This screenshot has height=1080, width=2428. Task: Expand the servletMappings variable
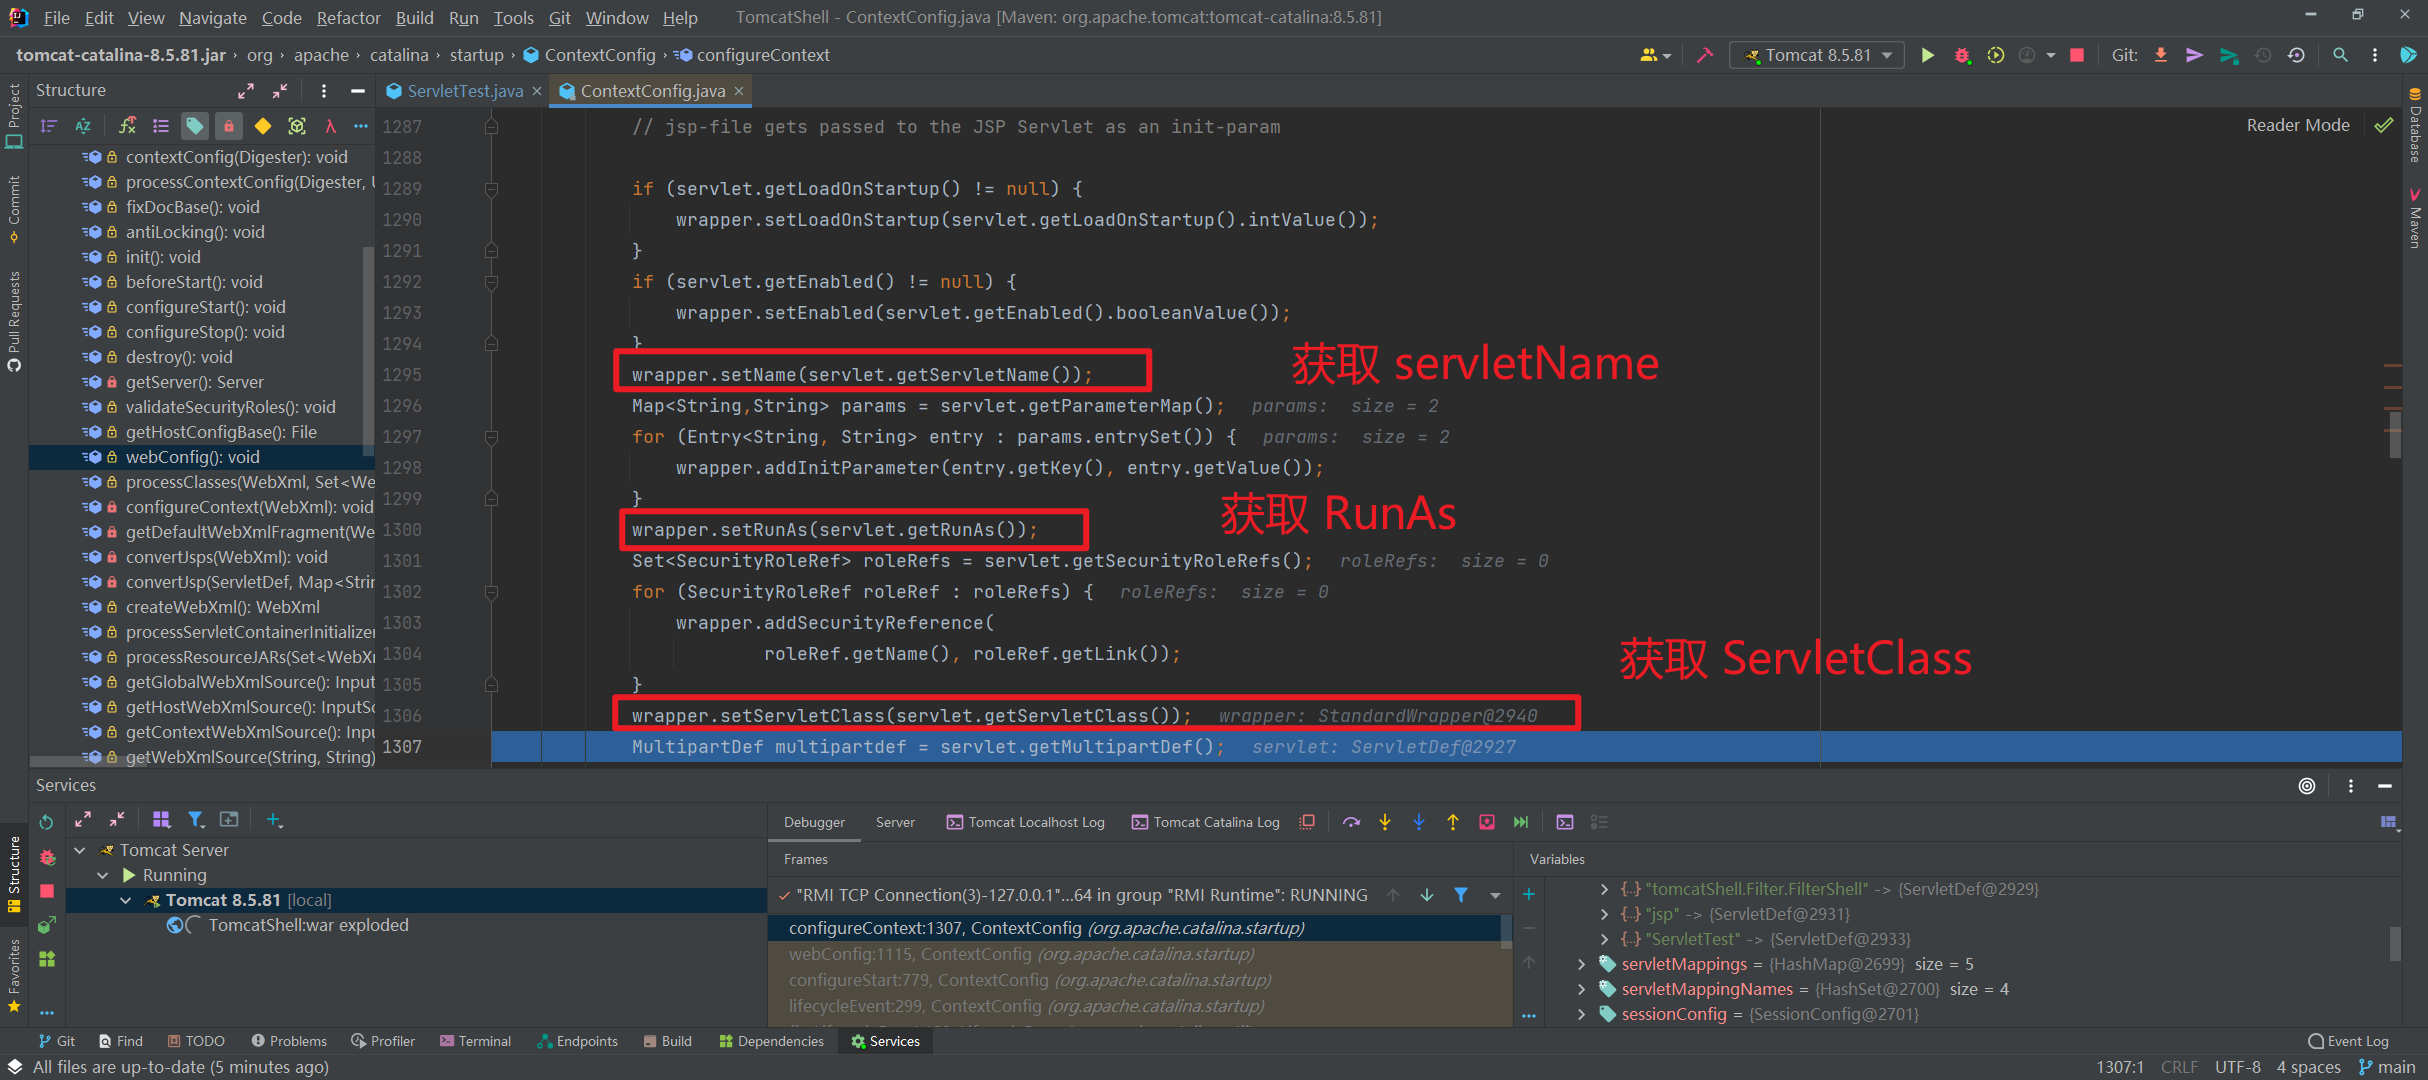tap(1581, 964)
